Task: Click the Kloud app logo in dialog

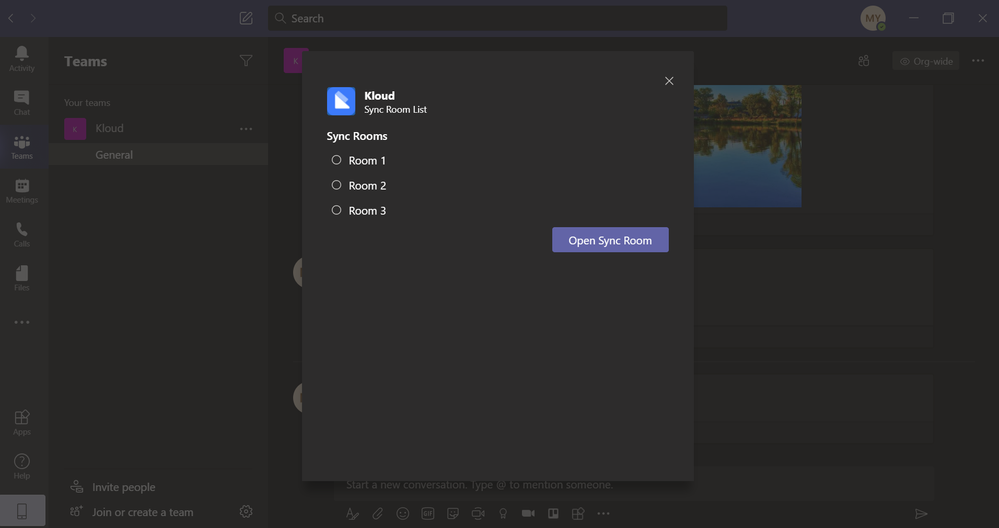Action: click(341, 101)
